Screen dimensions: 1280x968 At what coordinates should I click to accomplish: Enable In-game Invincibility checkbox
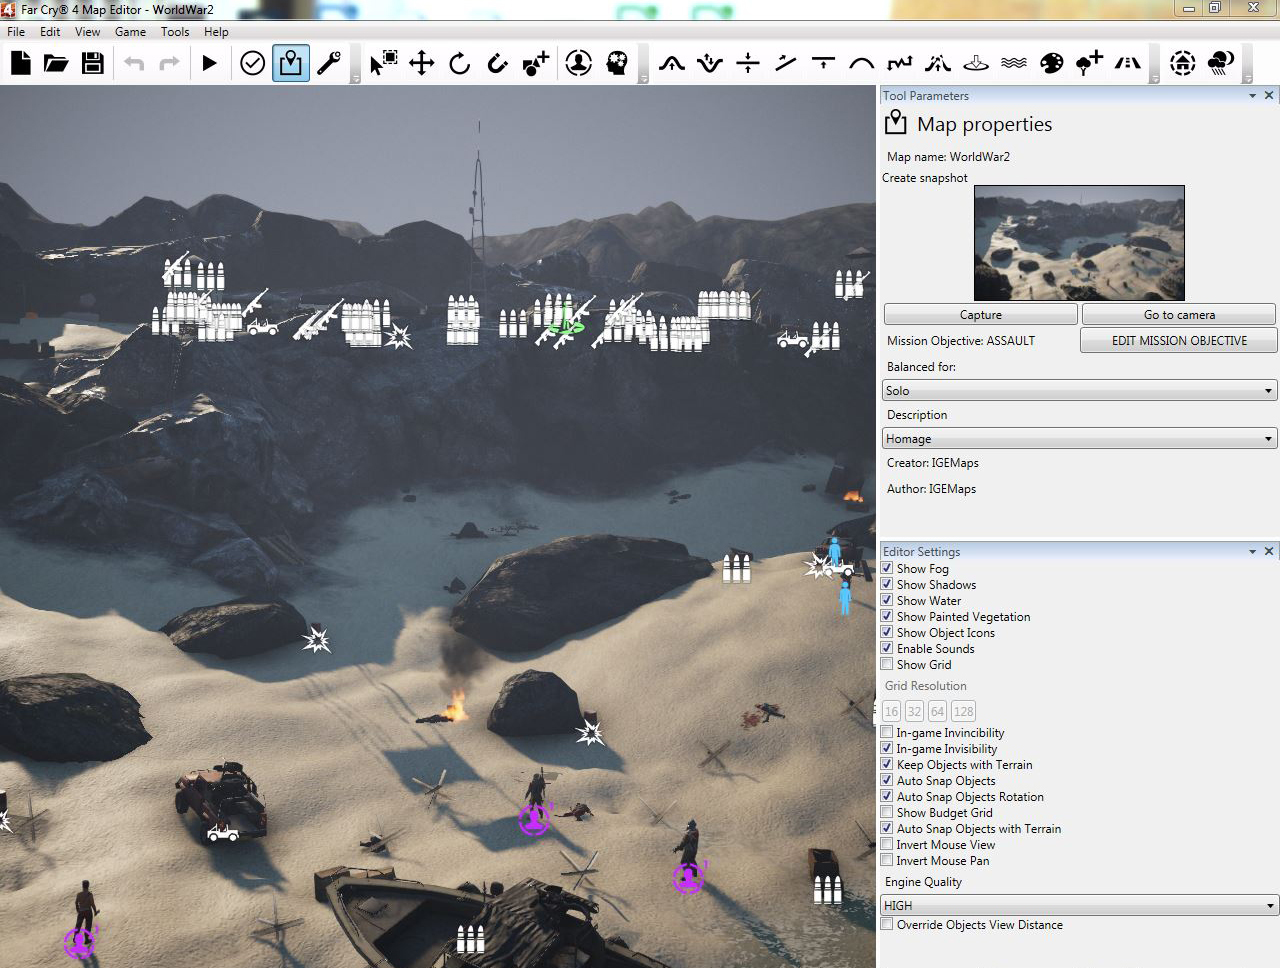(887, 732)
